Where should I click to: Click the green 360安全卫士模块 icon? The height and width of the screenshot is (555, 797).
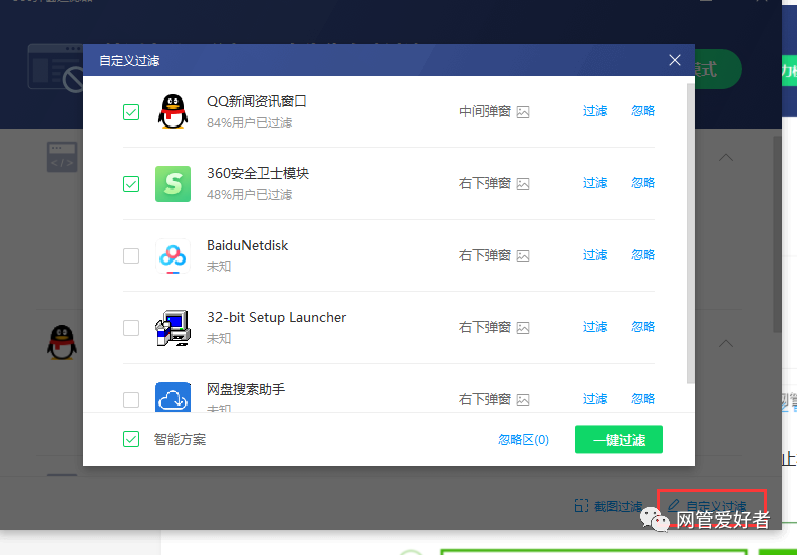(x=173, y=183)
